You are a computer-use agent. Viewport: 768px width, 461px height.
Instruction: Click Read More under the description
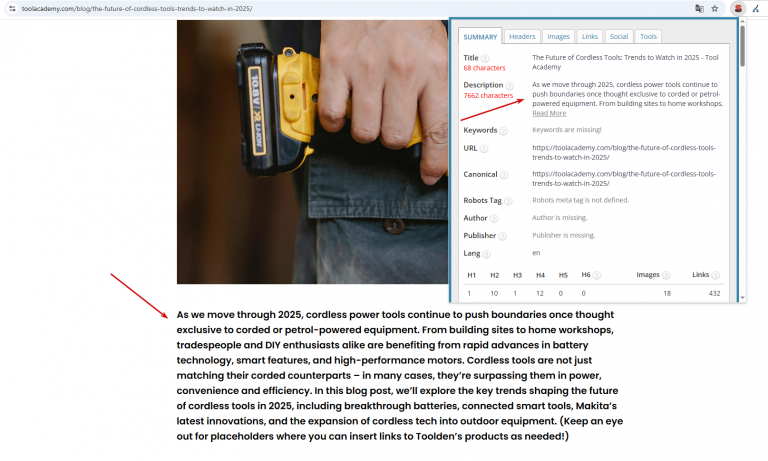[549, 113]
